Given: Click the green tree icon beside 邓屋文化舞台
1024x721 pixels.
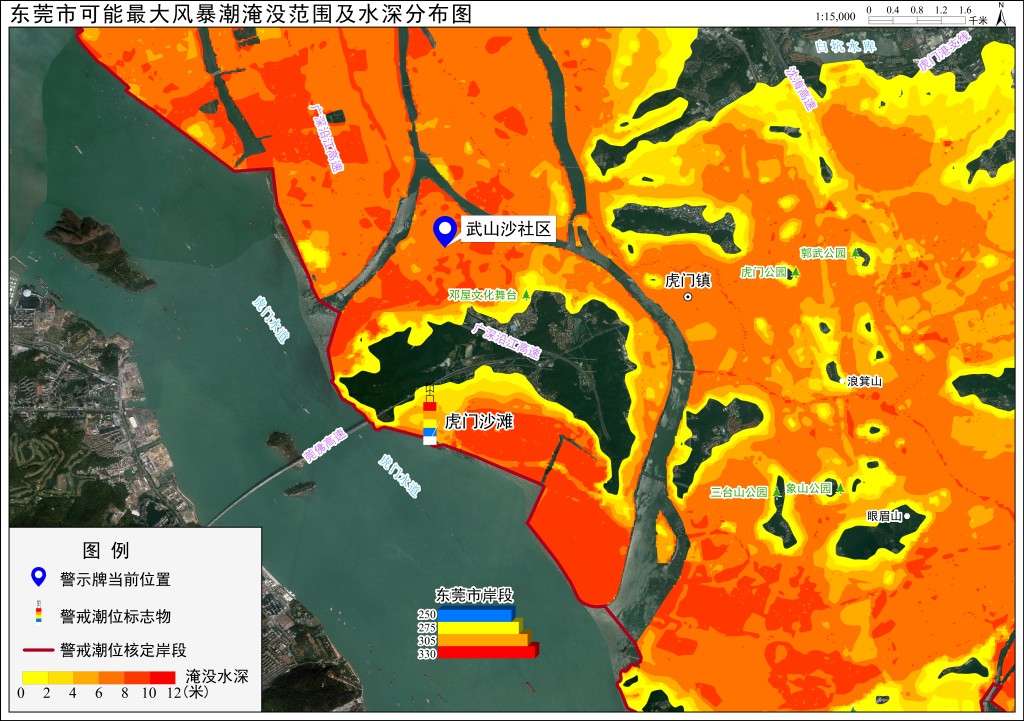Looking at the screenshot, I should click(526, 295).
